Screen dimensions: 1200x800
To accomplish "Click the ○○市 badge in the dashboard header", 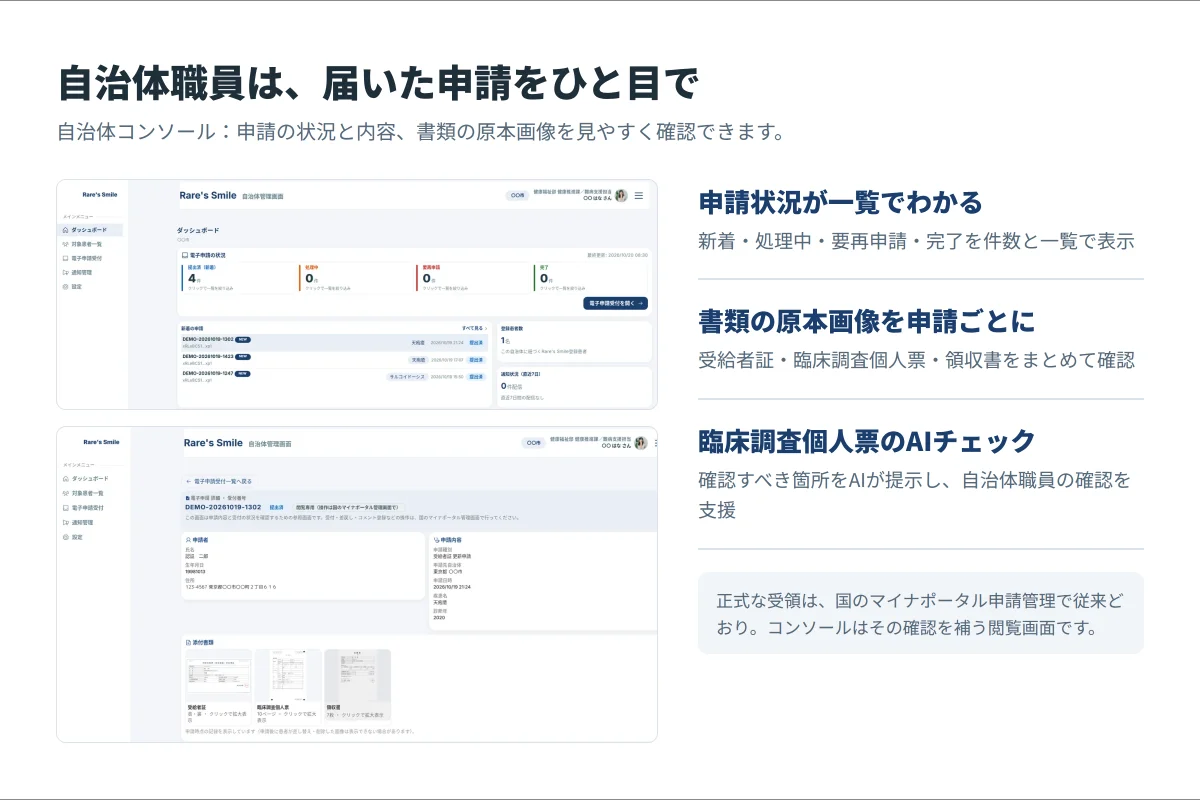I will point(518,196).
